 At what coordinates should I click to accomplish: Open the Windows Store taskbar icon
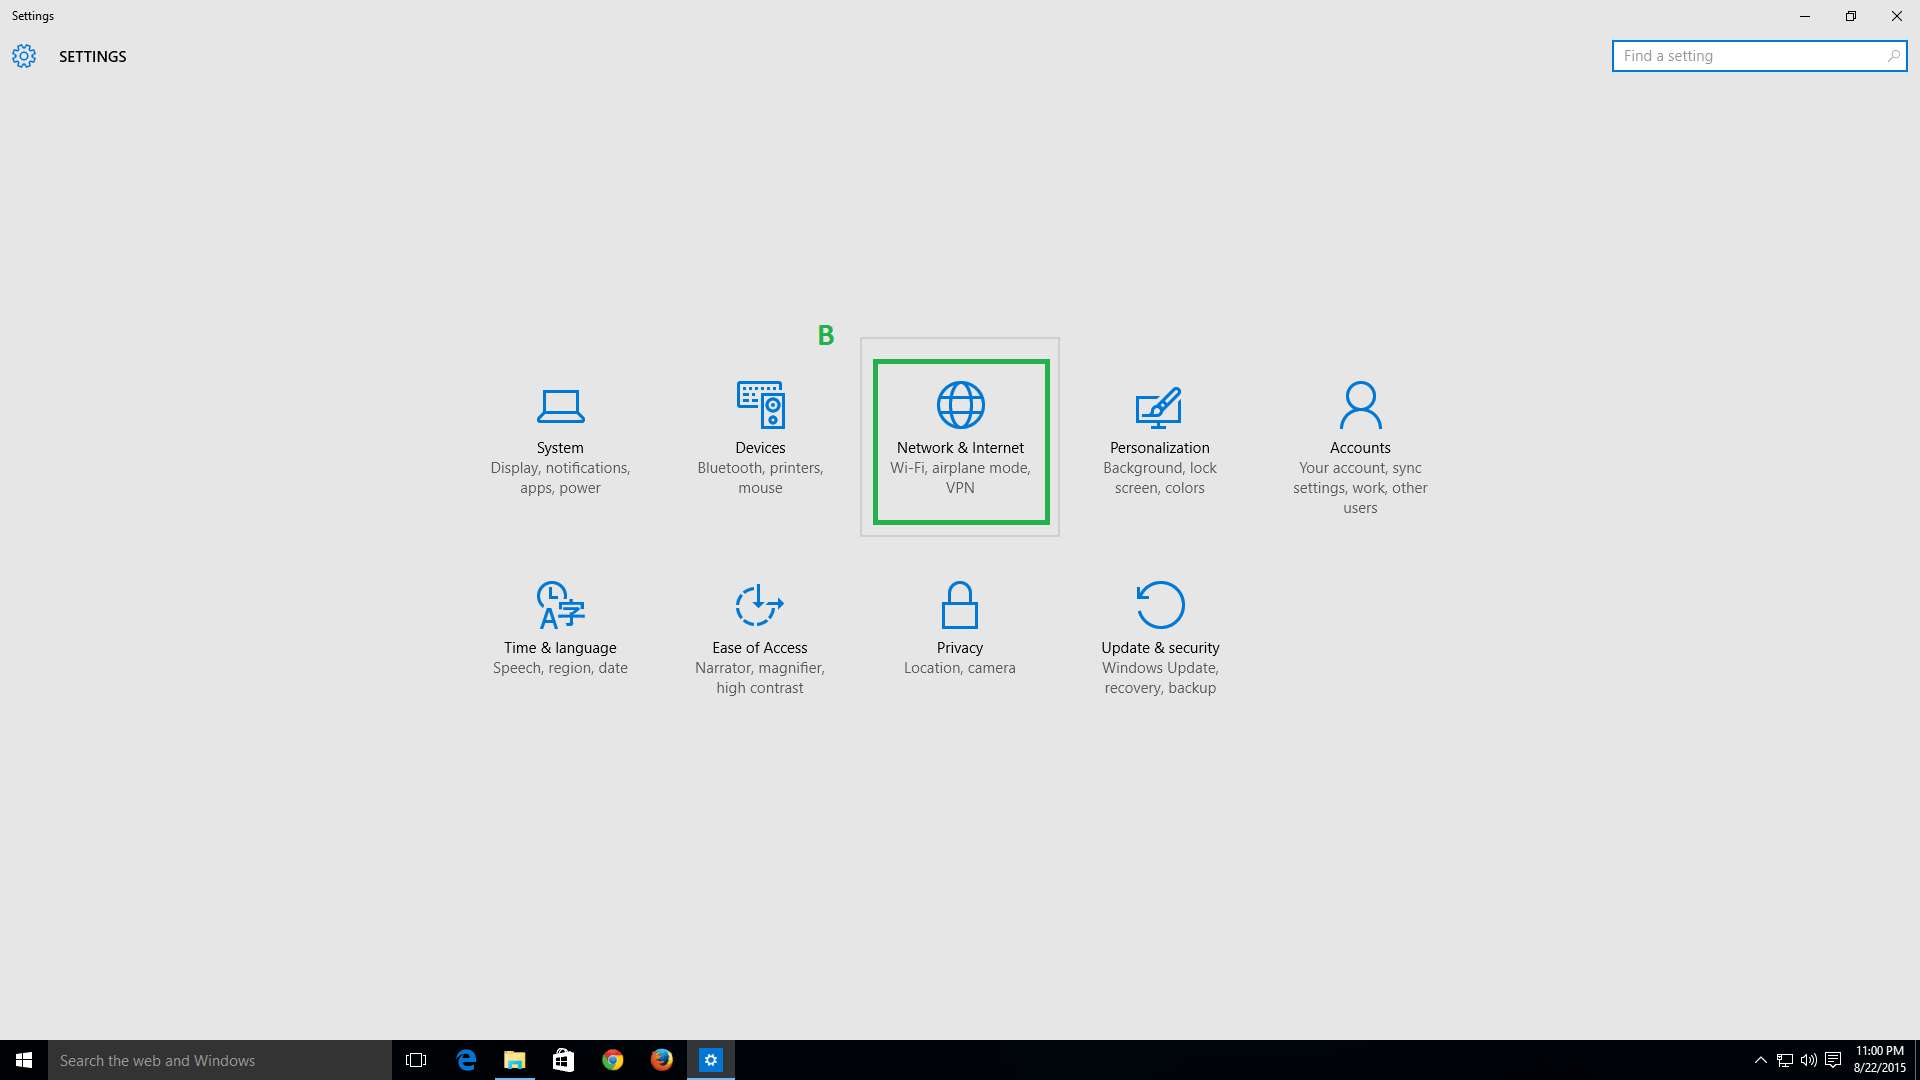click(564, 1060)
